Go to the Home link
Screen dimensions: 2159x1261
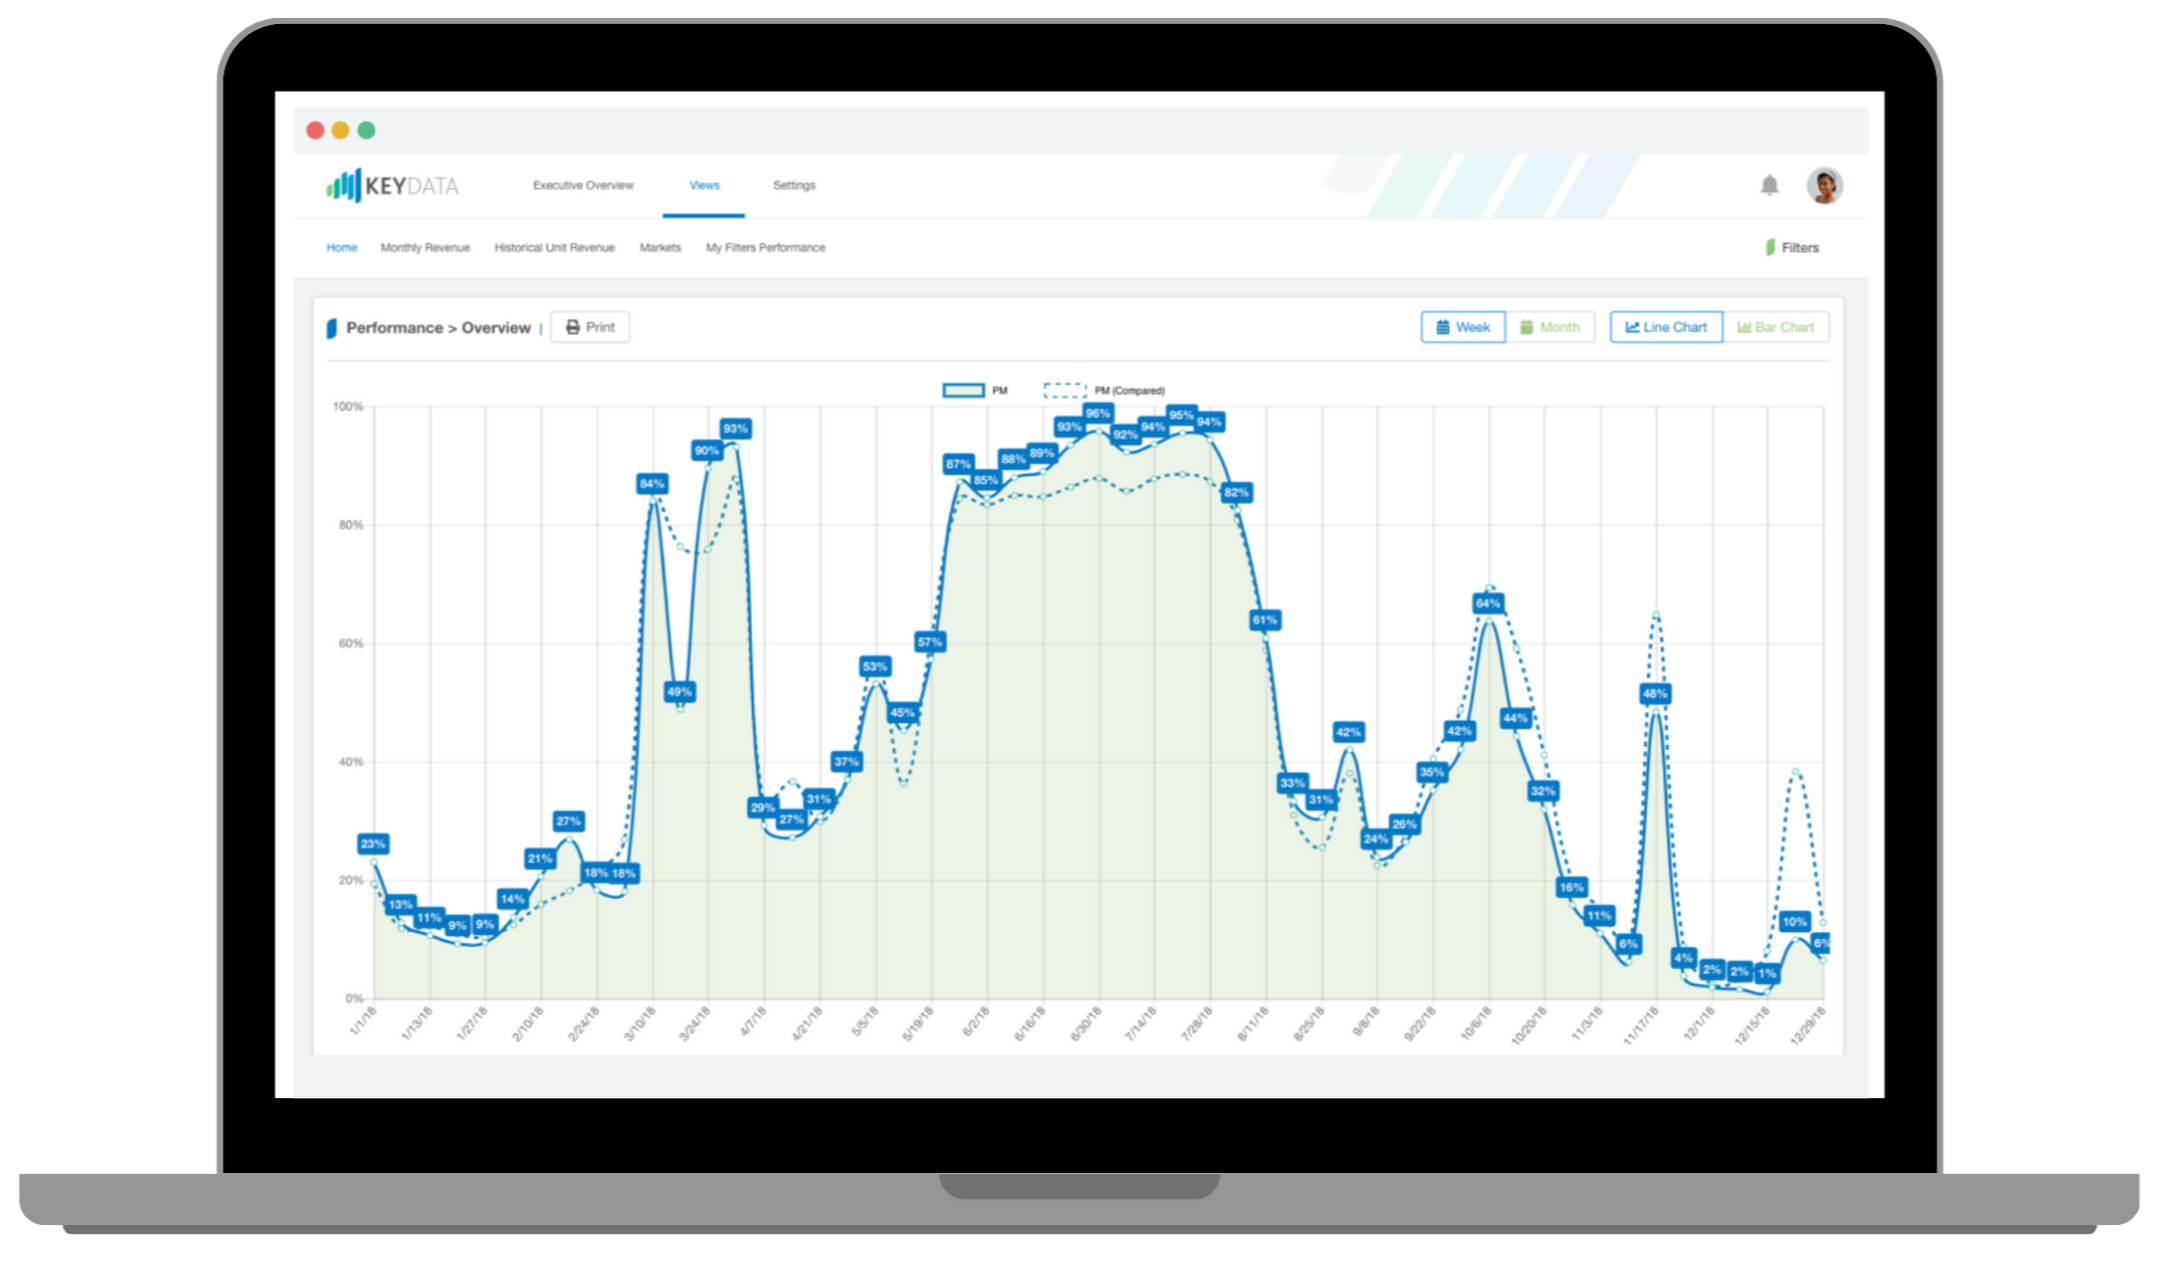(x=341, y=247)
